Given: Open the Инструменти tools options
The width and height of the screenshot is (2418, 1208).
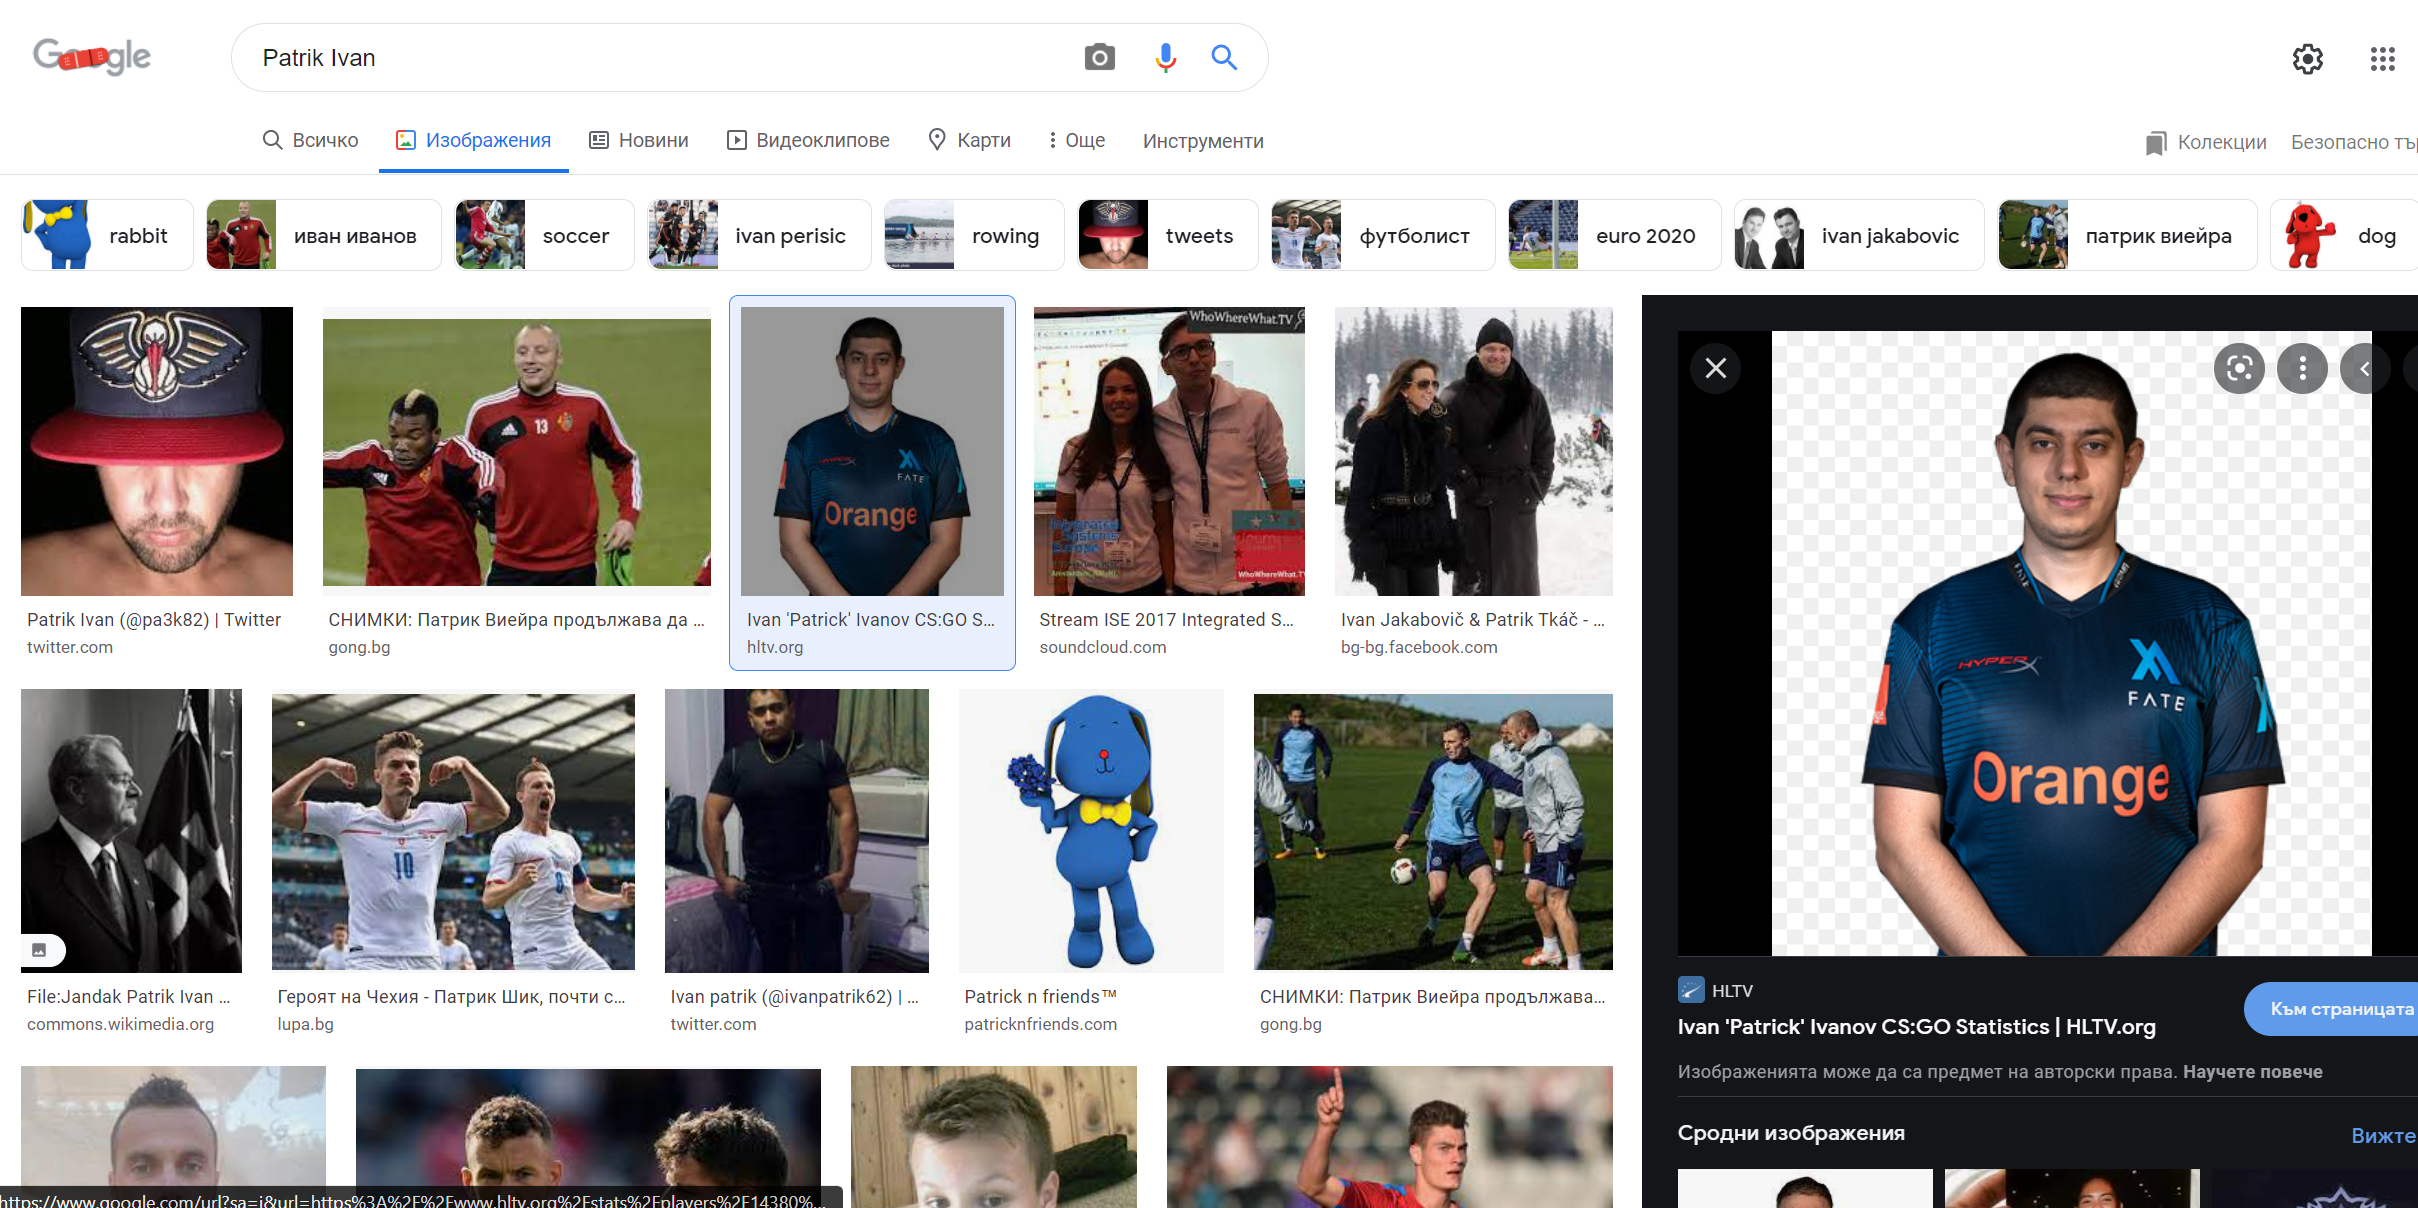Looking at the screenshot, I should [1203, 141].
